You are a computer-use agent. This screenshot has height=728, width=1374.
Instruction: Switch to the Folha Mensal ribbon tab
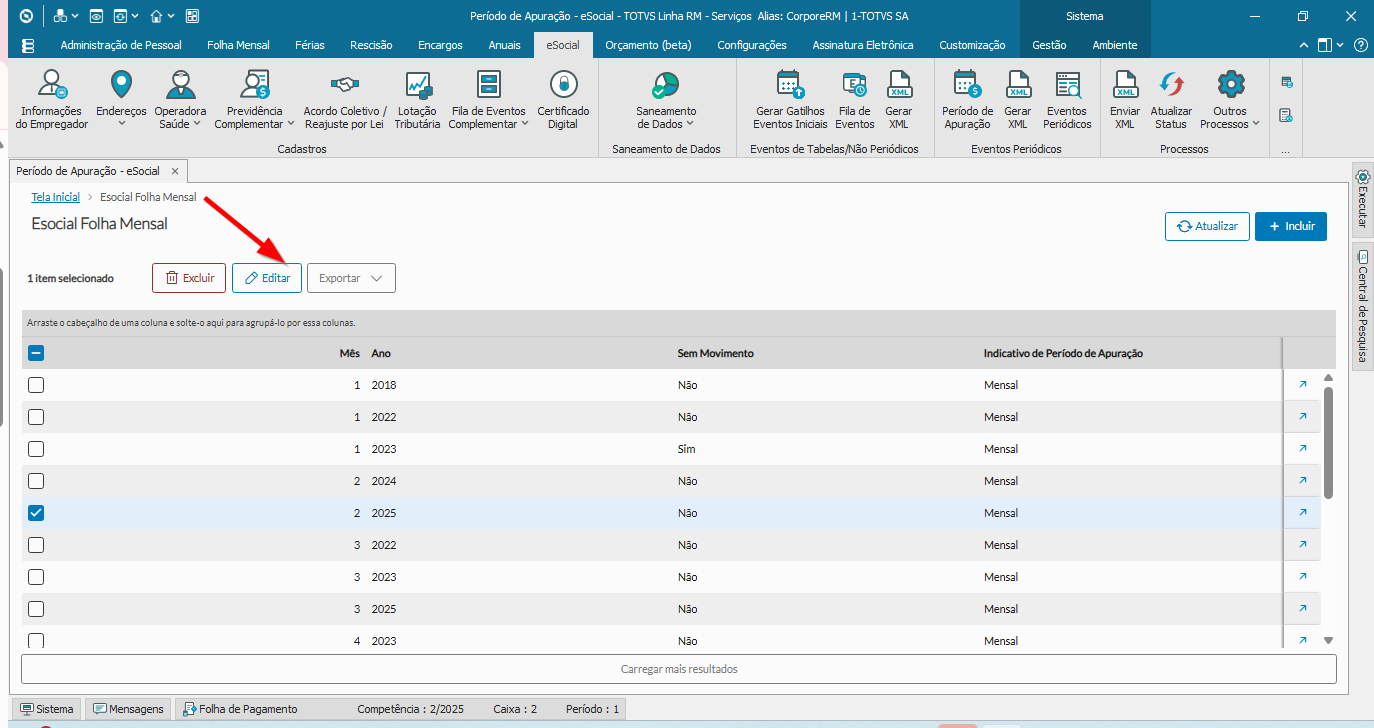pyautogui.click(x=238, y=45)
